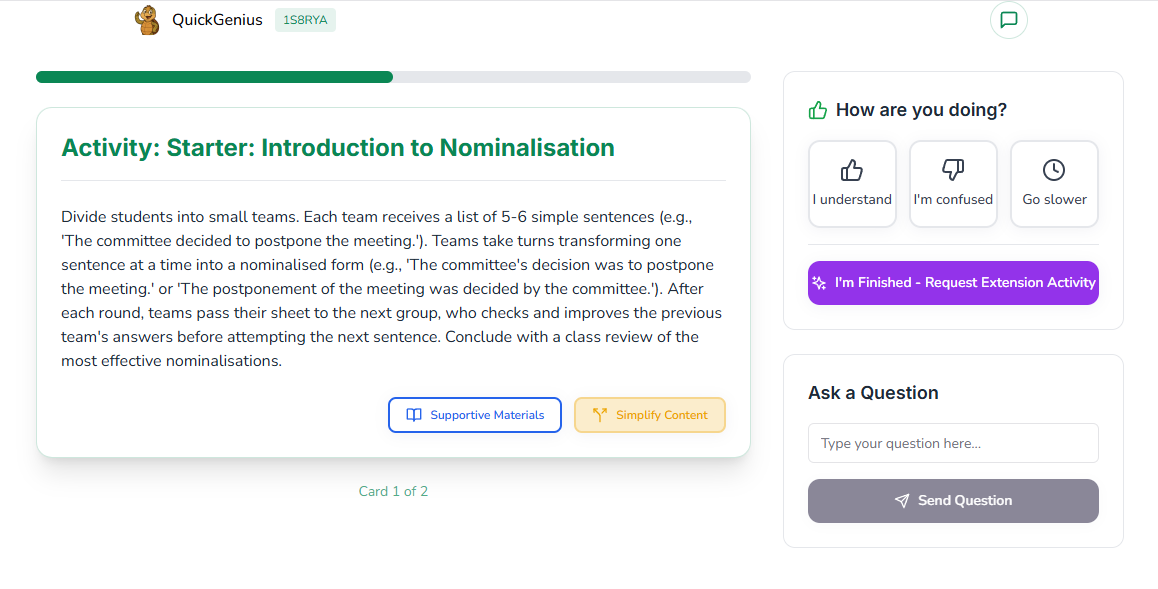The image size is (1158, 589).
Task: Click the sparkle icon on the purple button
Action: (819, 283)
